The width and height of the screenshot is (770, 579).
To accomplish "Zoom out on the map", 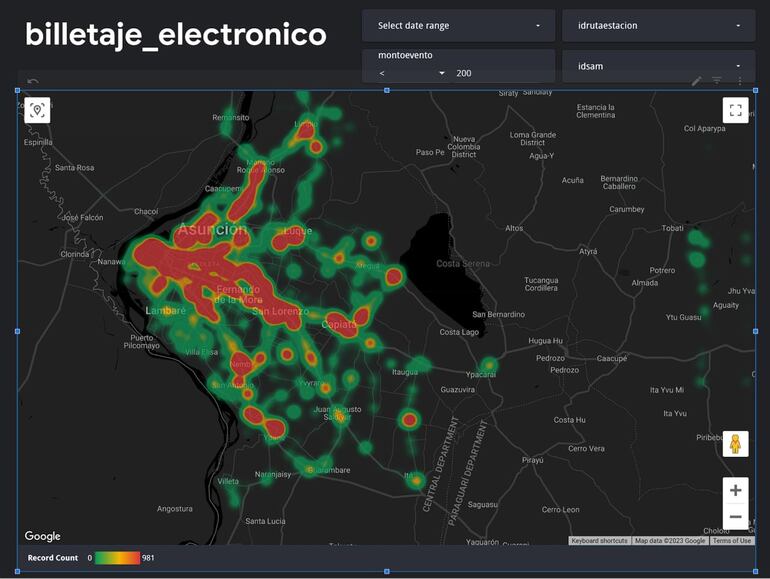I will (x=735, y=517).
